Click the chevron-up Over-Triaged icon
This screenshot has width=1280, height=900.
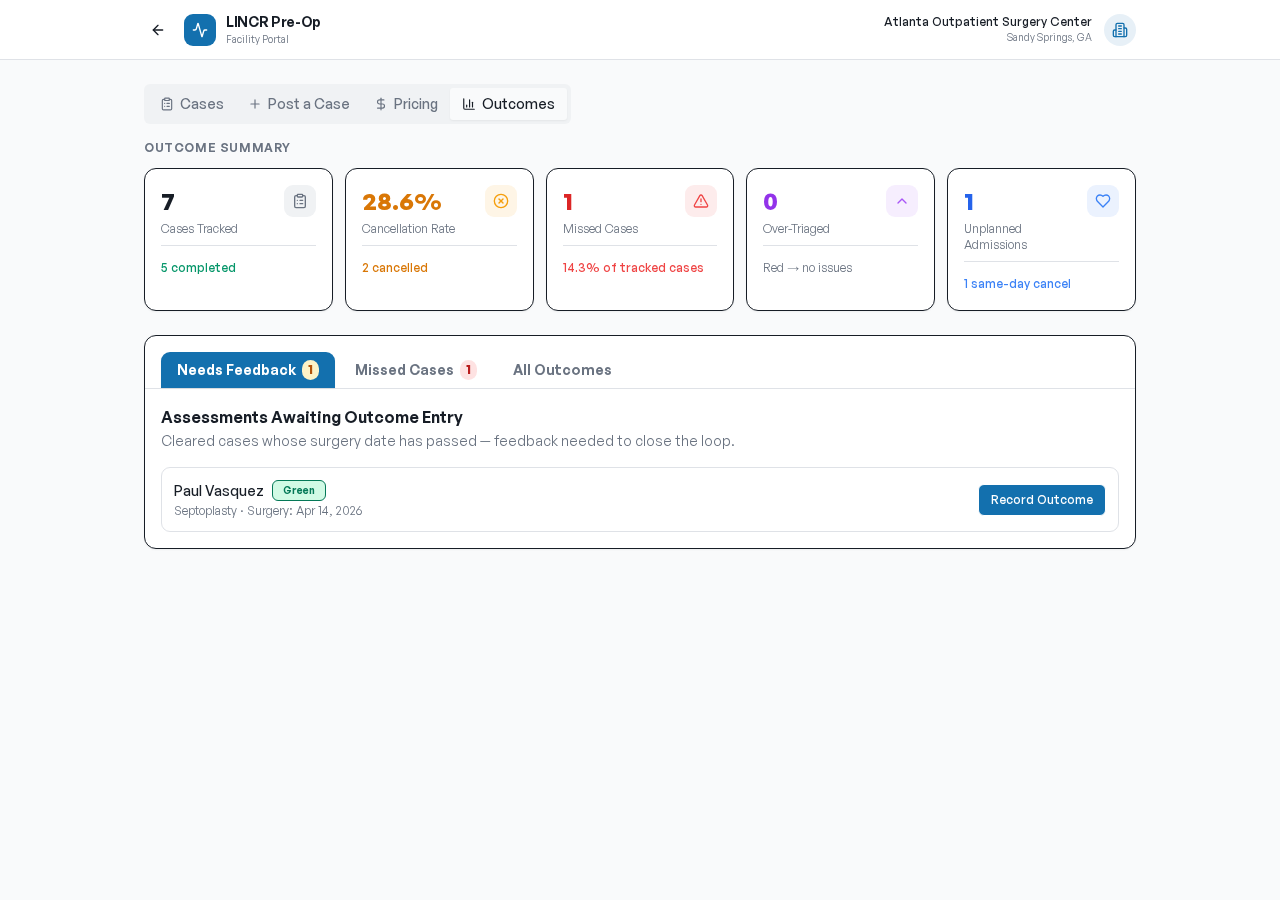click(x=902, y=201)
